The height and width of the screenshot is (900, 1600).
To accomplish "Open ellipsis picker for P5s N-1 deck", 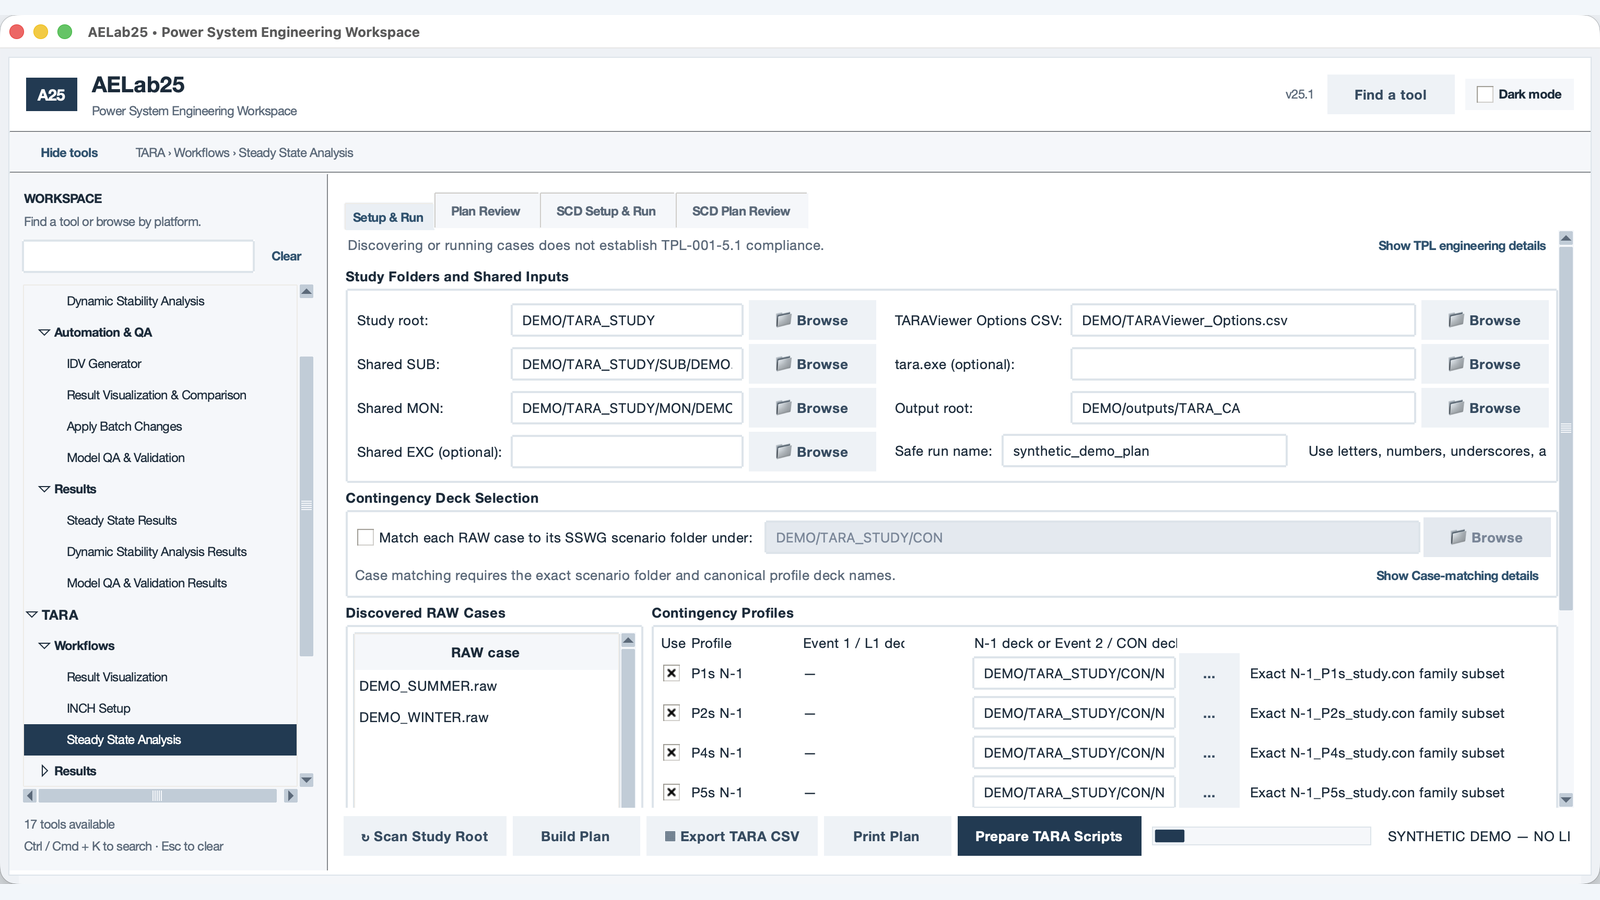I will pos(1209,793).
